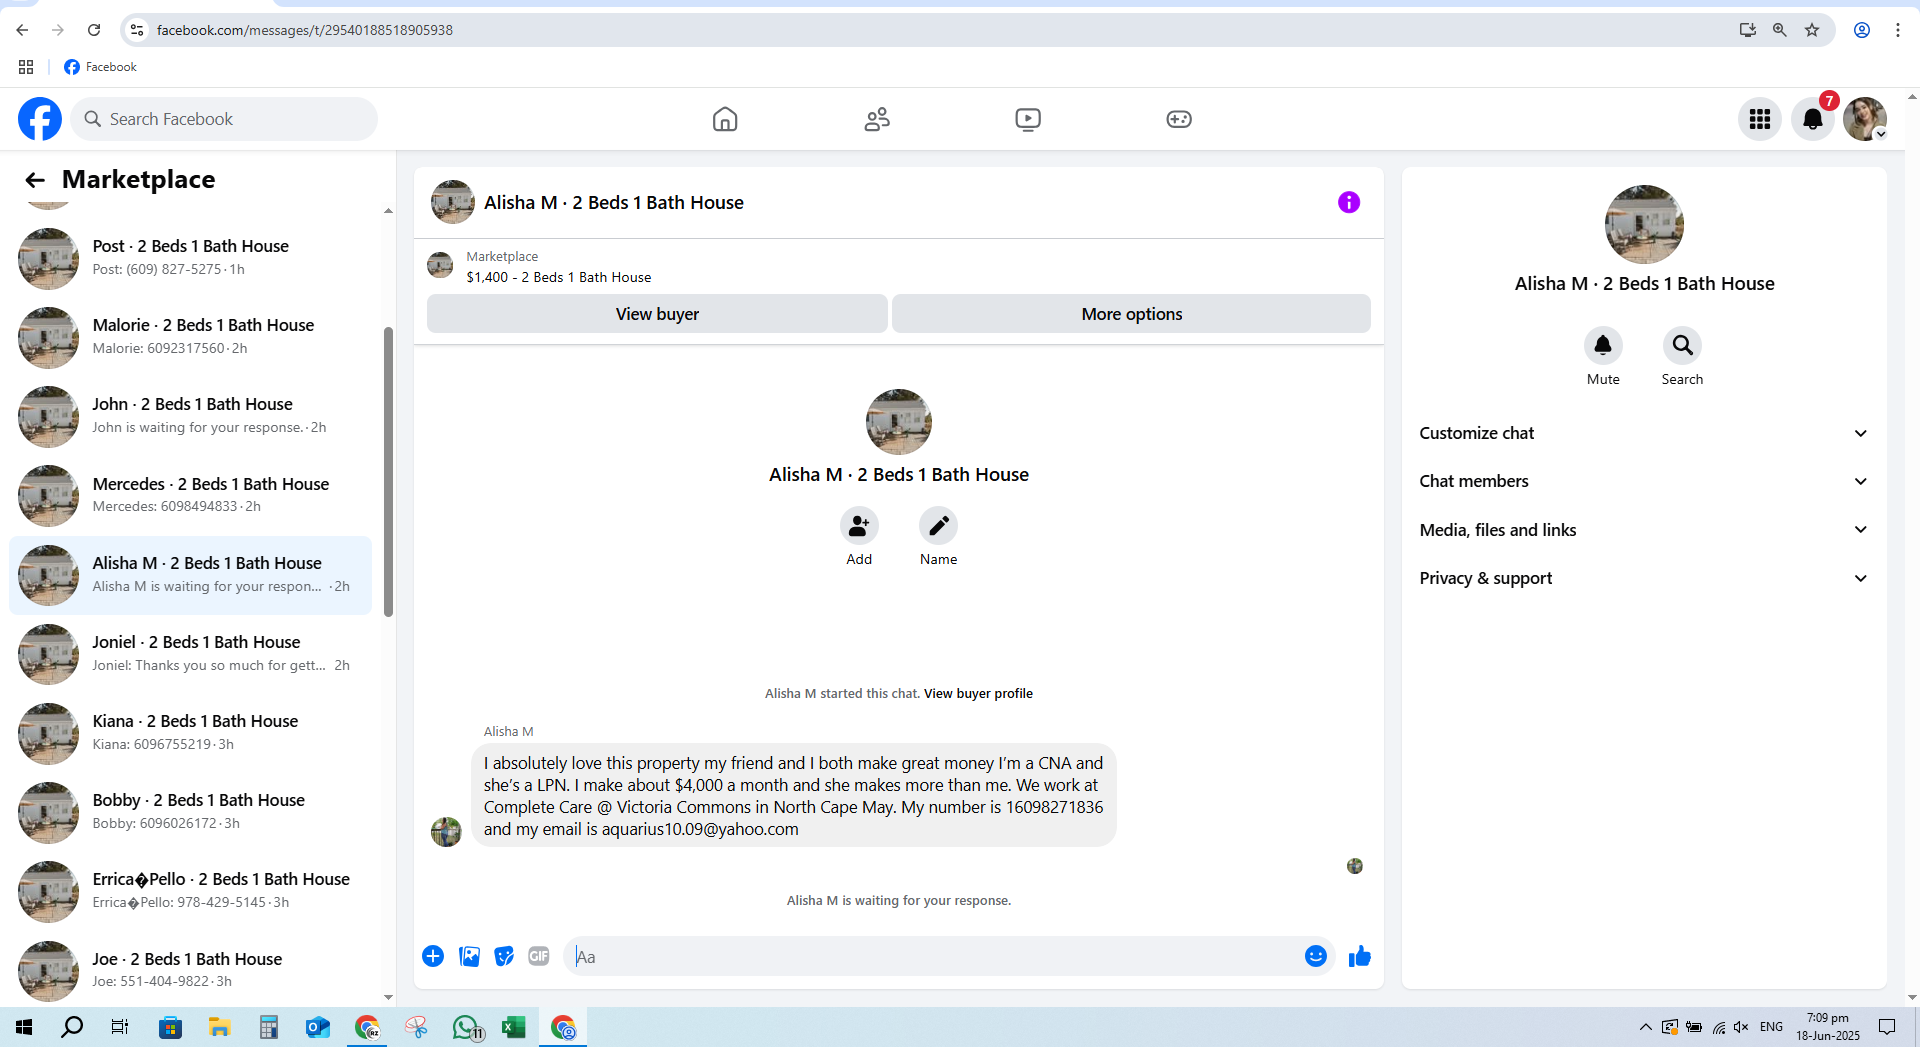Click Alisha M's listing thumbnail in right panel
The width and height of the screenshot is (1920, 1047).
[x=1644, y=225]
